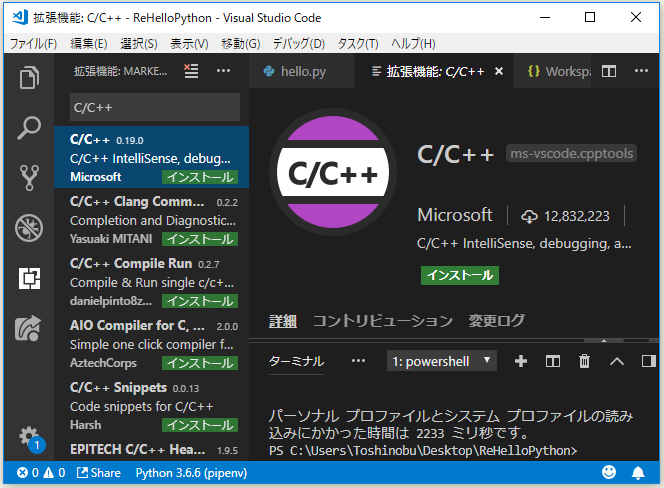Install C/C++ from the details page

pos(460,275)
